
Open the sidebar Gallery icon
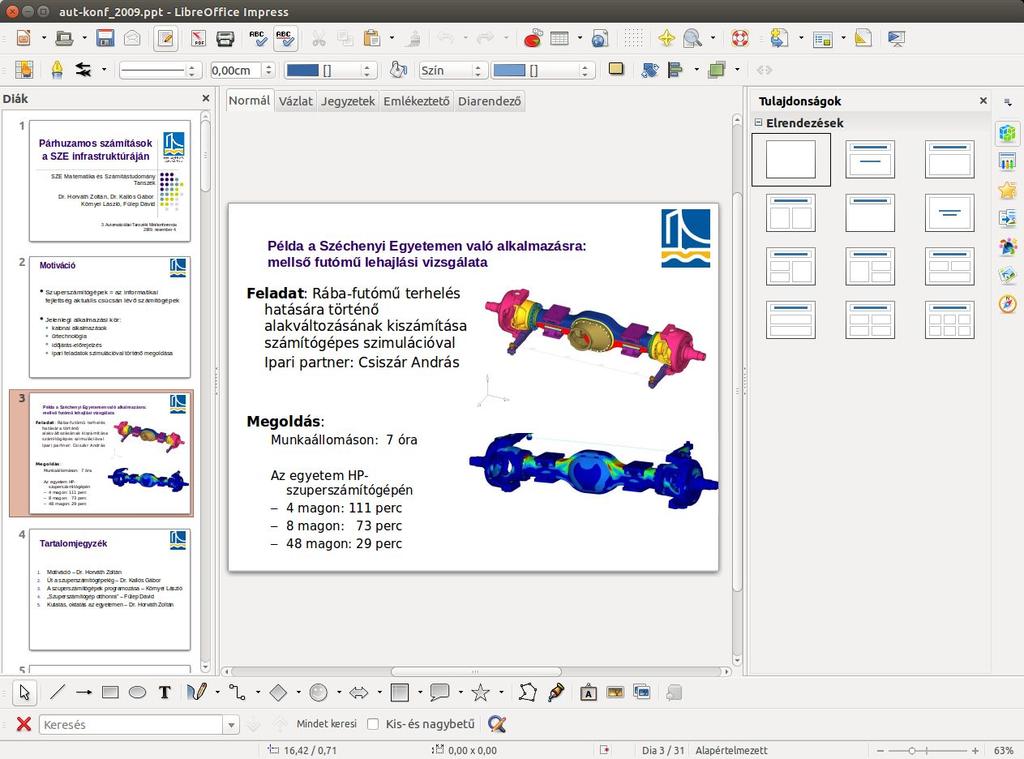coord(1008,275)
